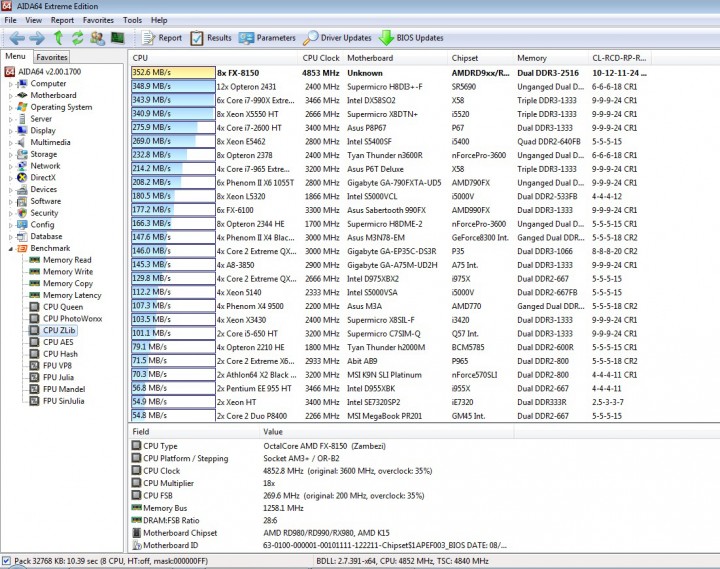The height and width of the screenshot is (569, 720).
Task: Select the Memory Write benchmark icon
Action: pos(34,271)
